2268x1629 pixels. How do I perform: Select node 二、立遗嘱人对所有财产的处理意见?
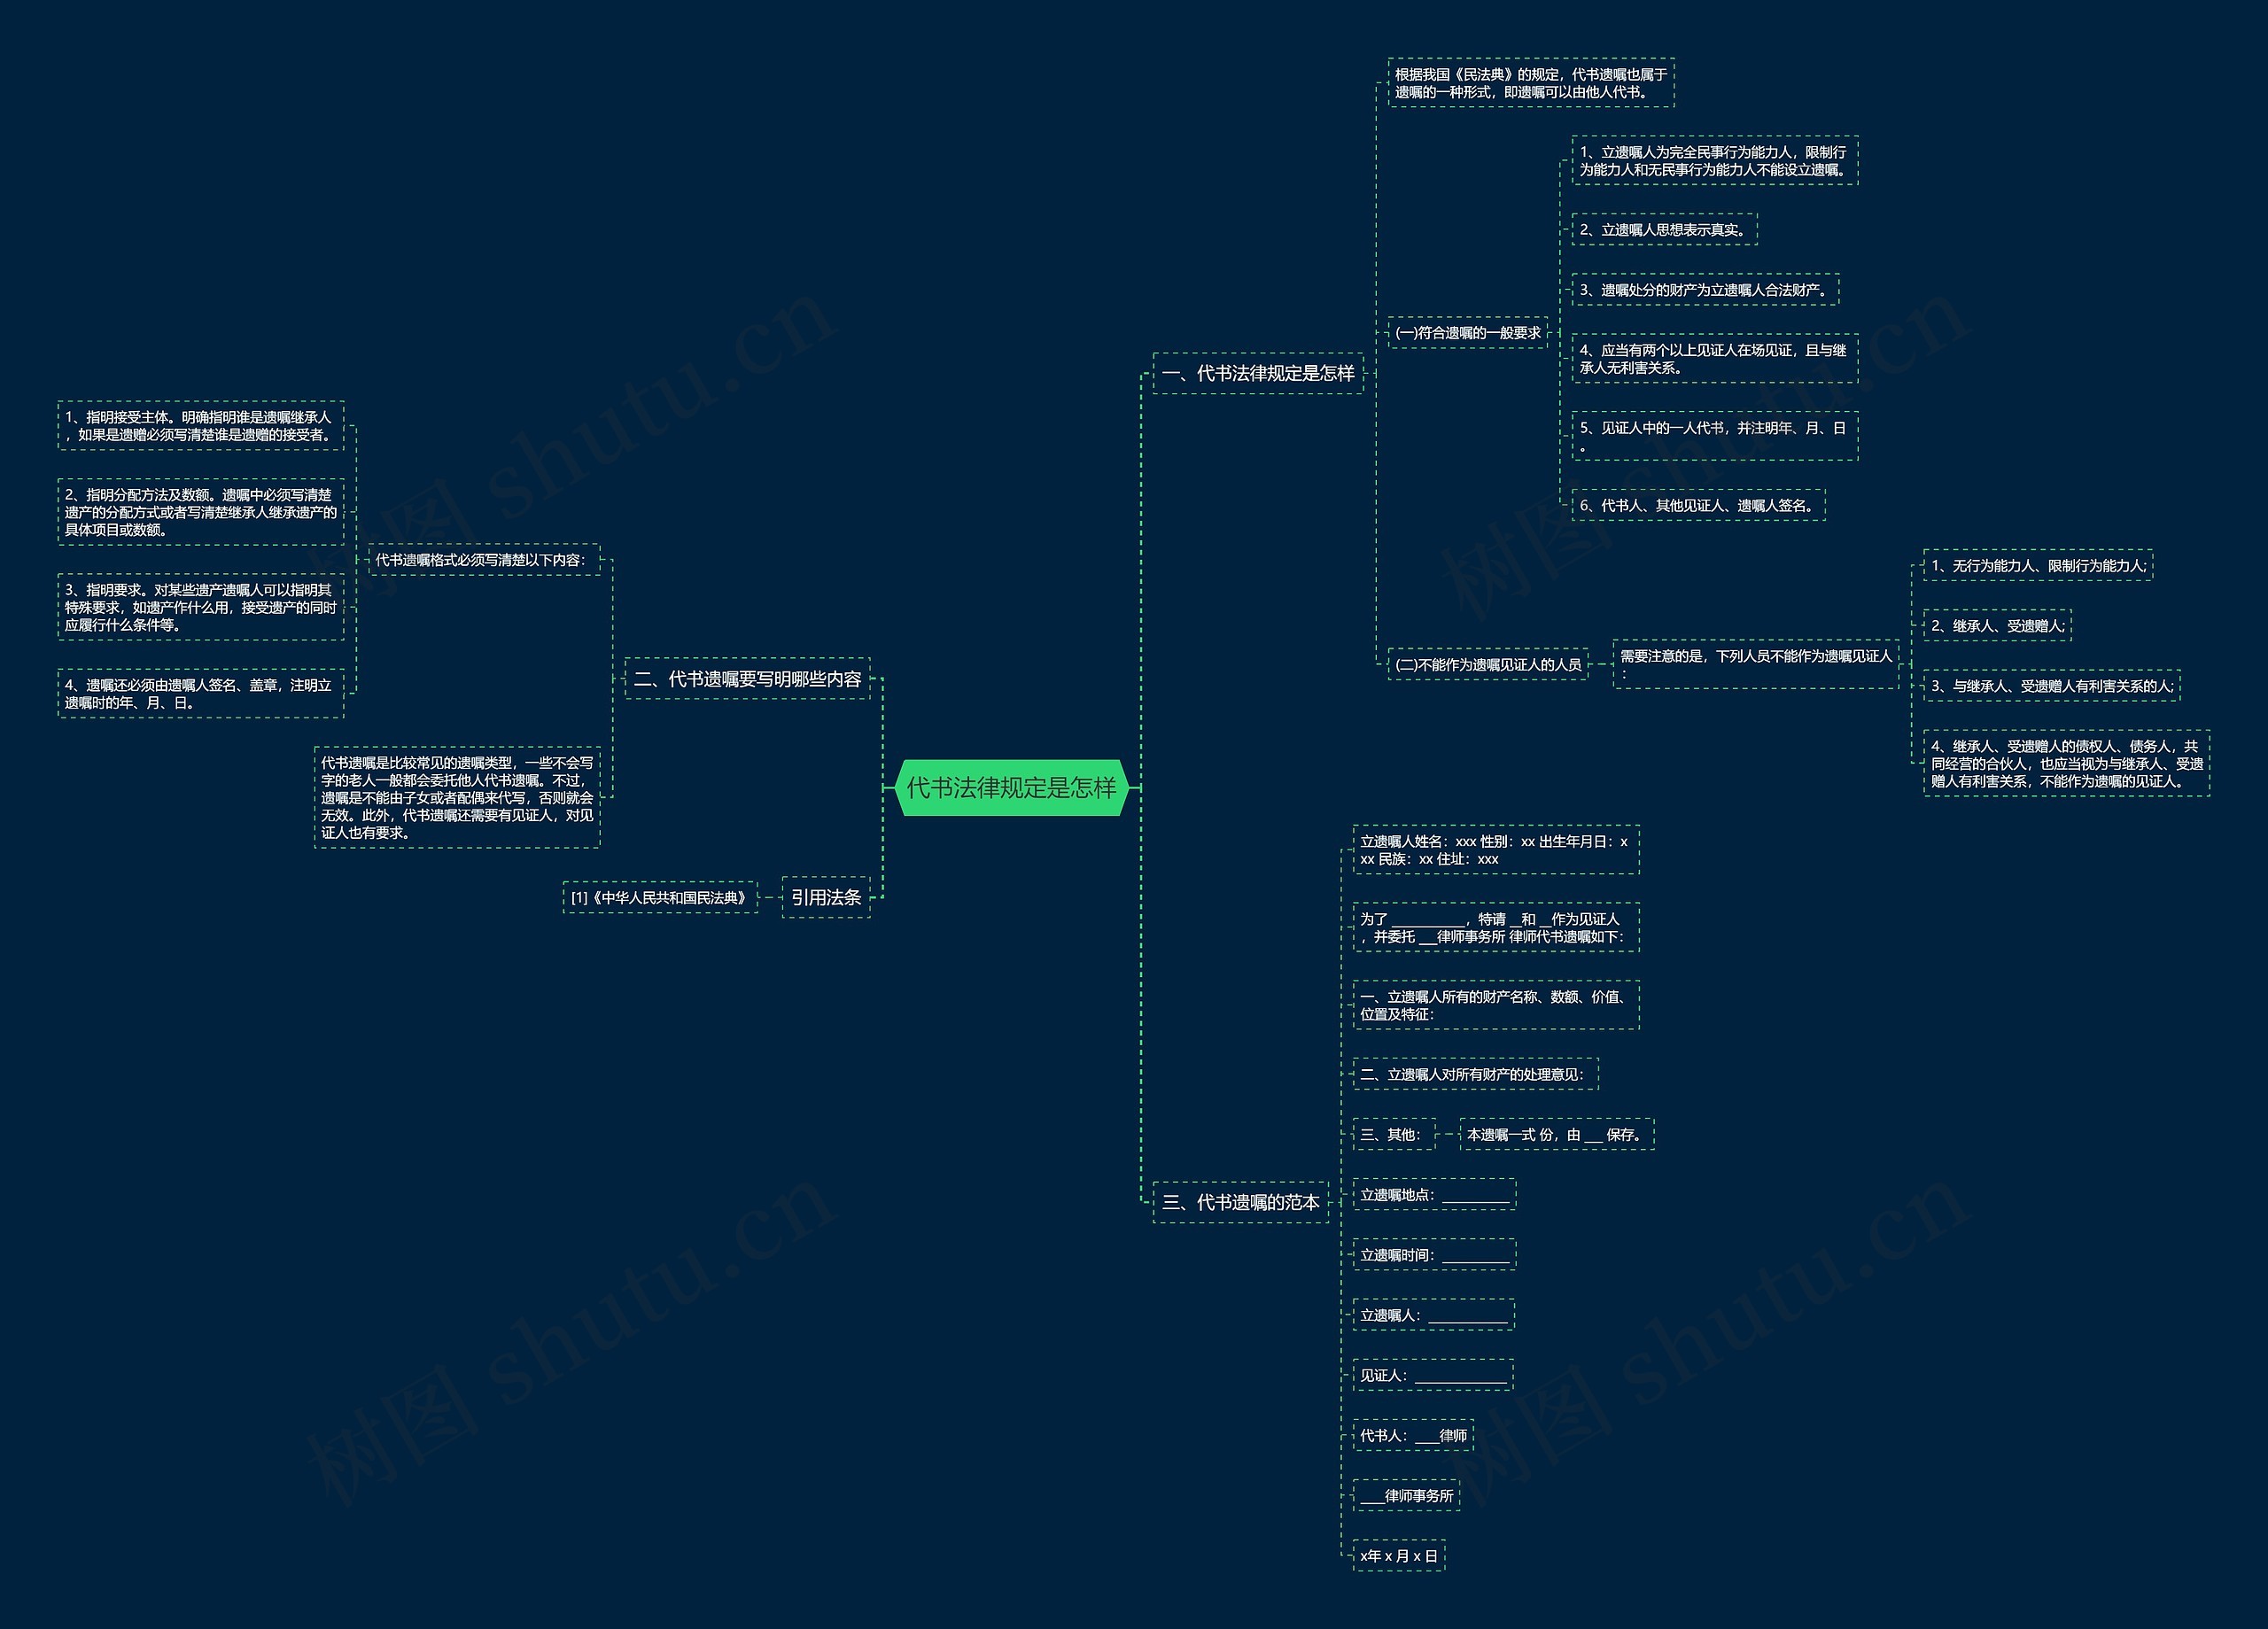[1475, 1075]
